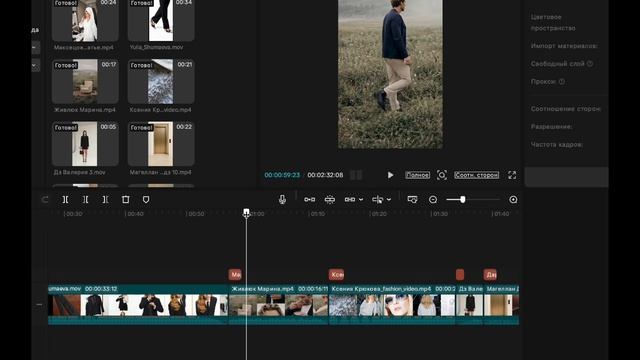The width and height of the screenshot is (640, 360).
Task: Select the Ксения Кр...video.mp4 thumbnail
Action: [x=161, y=82]
